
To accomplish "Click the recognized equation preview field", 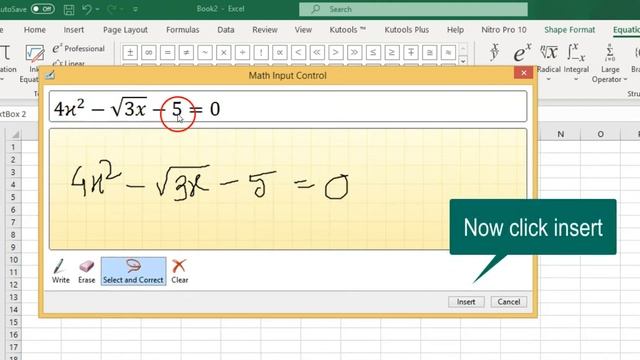I will click(x=288, y=107).
